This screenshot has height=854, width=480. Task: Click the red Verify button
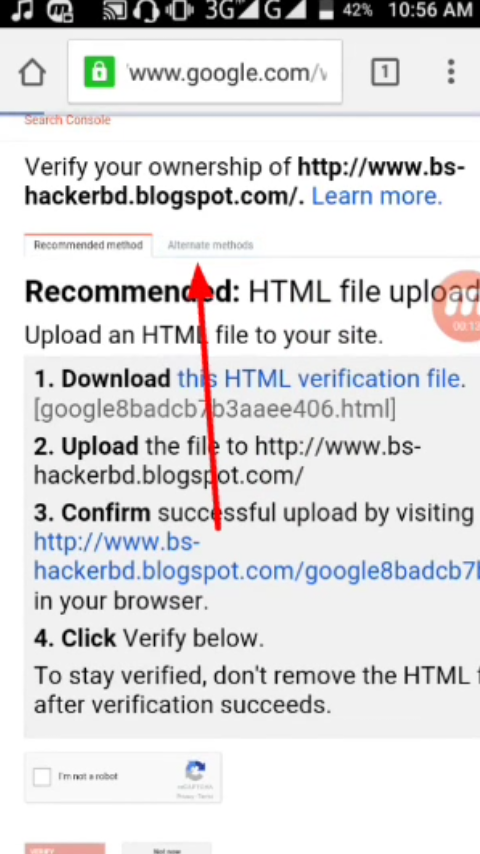pos(65,849)
